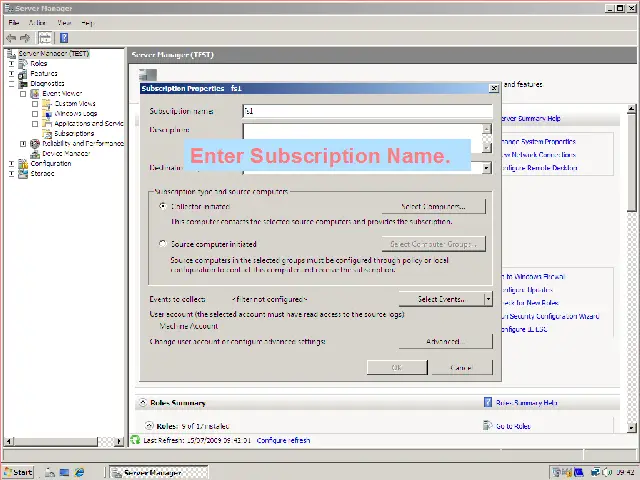Open the Destination log dropdown arrow
This screenshot has height=480, width=640.
click(x=486, y=168)
